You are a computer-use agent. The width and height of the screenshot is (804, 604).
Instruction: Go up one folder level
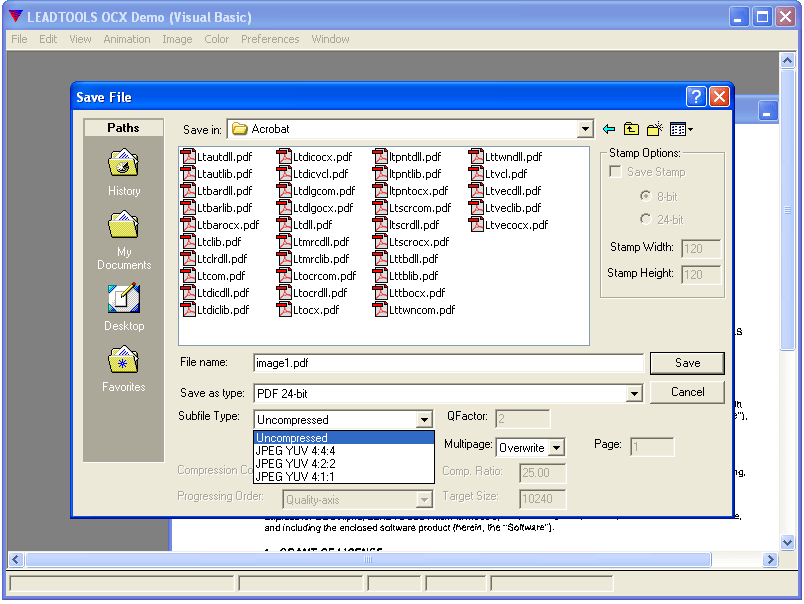[x=631, y=129]
